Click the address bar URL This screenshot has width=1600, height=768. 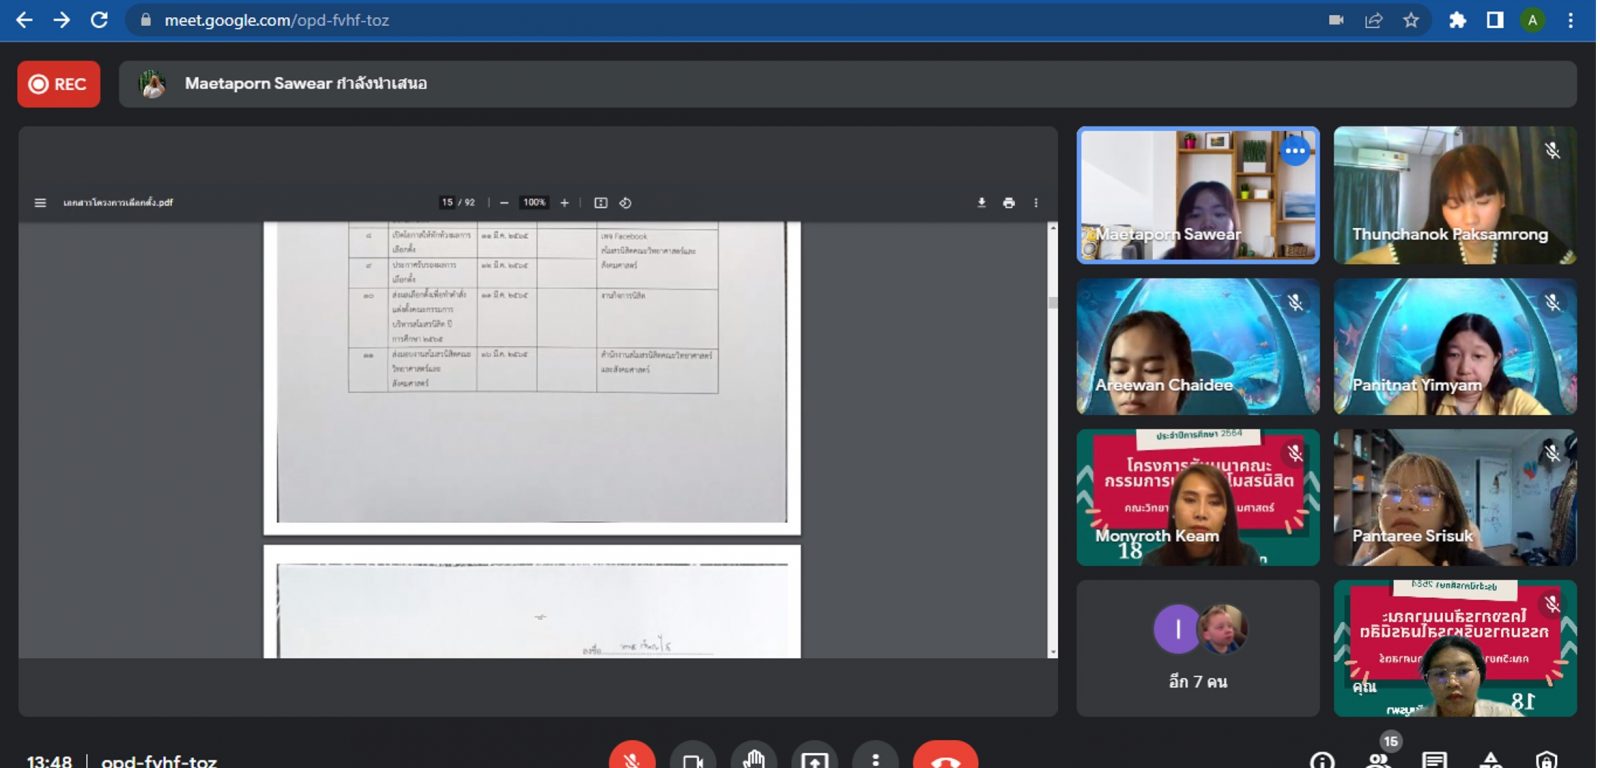pyautogui.click(x=277, y=20)
